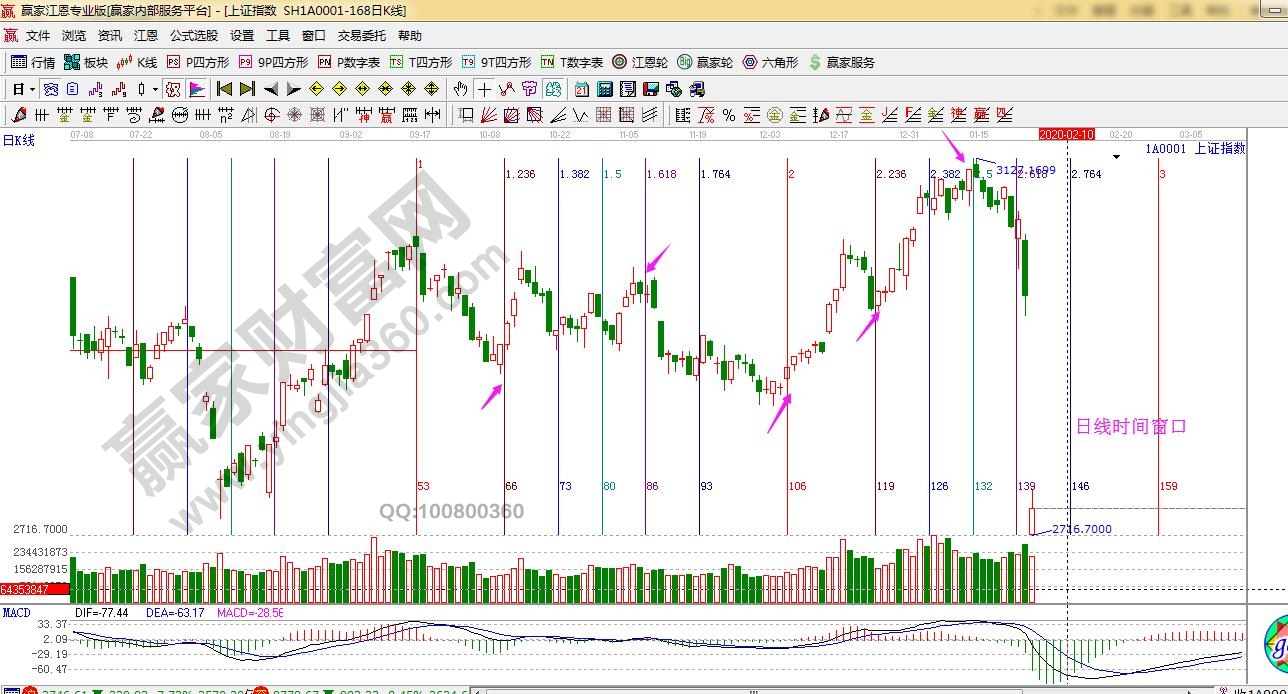Open the 公式选股 menu

coord(193,35)
